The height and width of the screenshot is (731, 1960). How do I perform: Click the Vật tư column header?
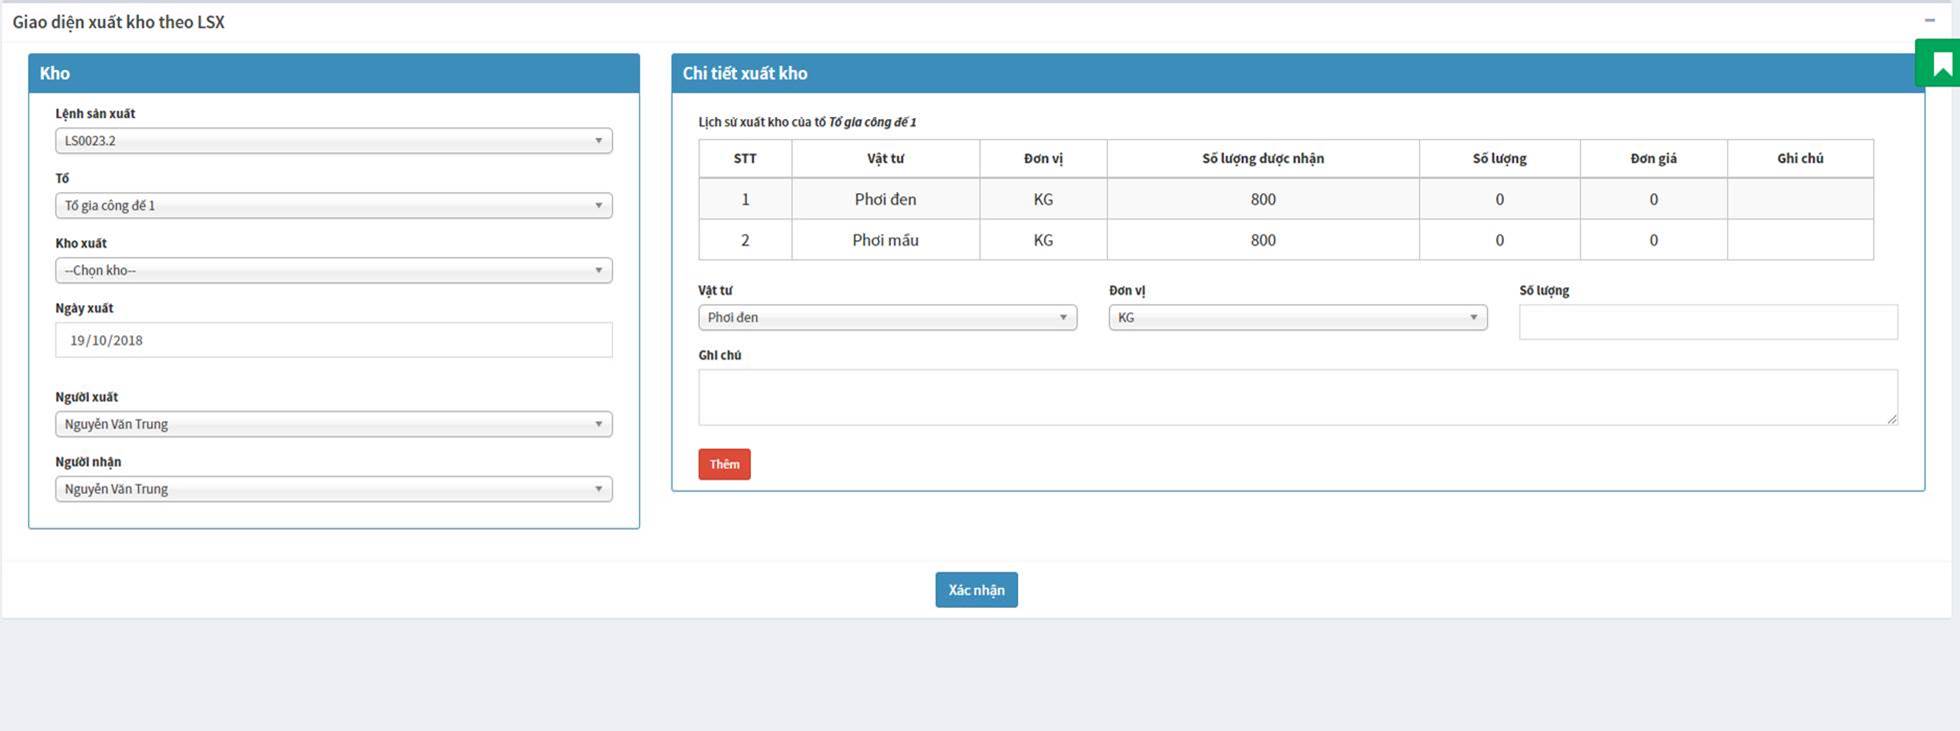(x=885, y=159)
